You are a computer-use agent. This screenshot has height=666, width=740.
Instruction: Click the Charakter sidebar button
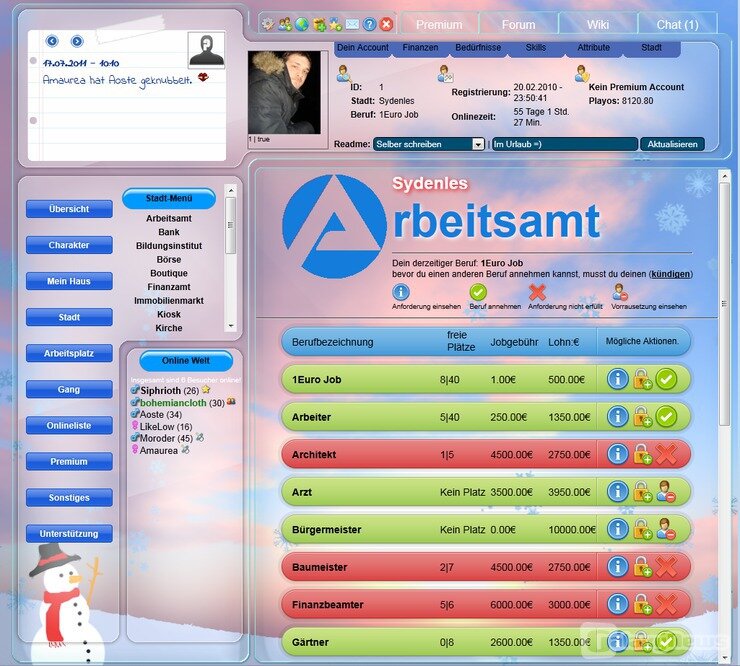(69, 245)
